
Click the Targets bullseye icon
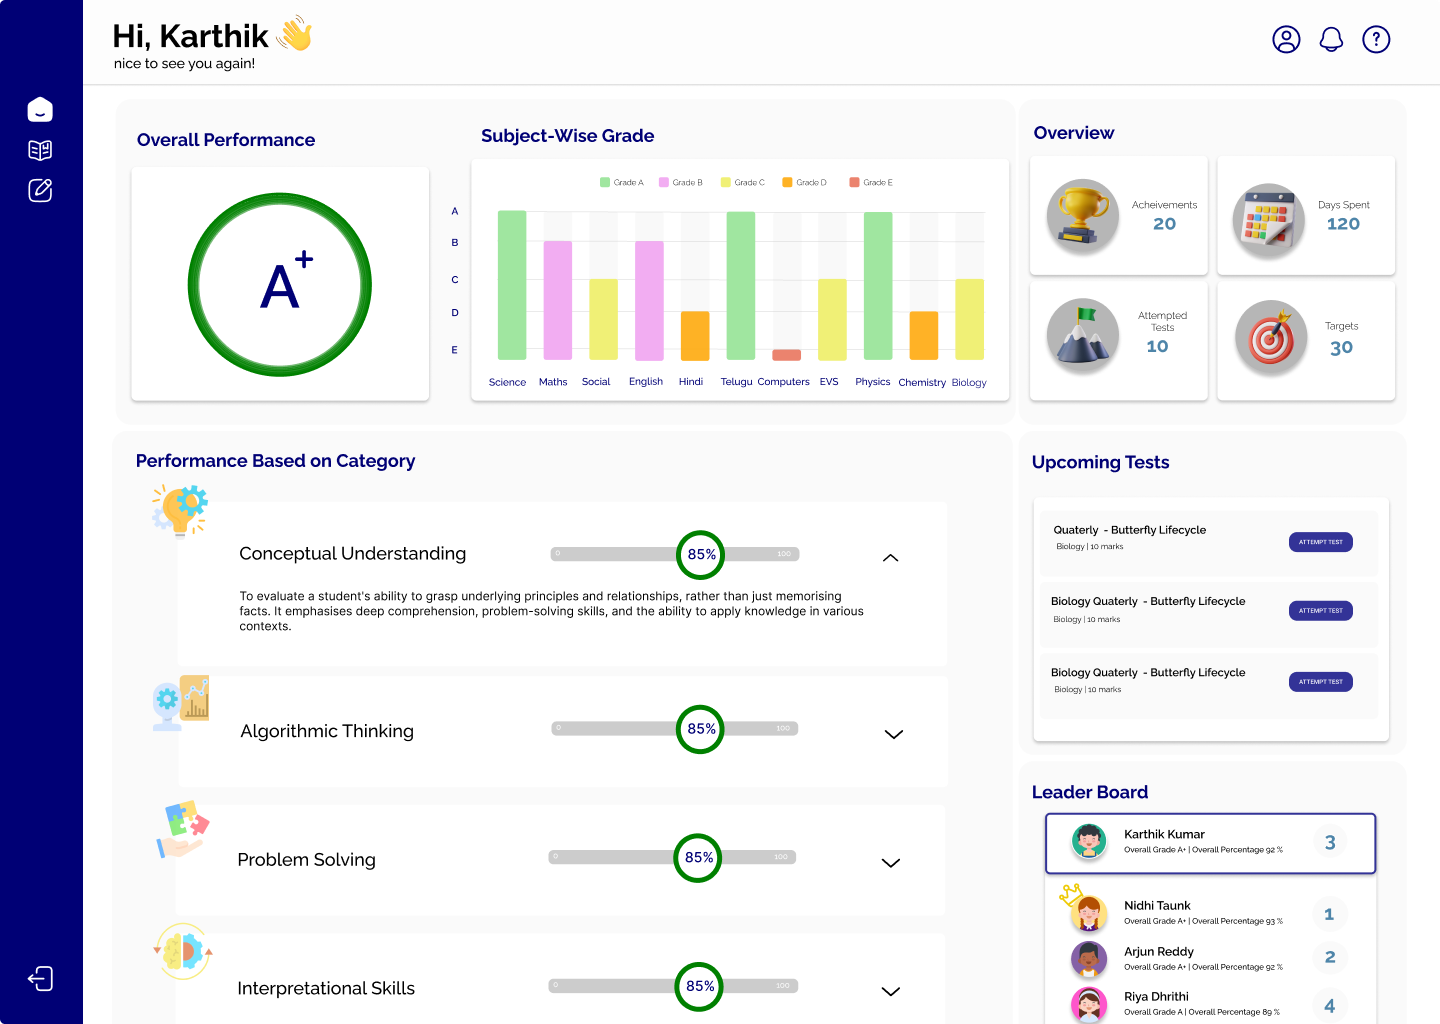point(1271,338)
